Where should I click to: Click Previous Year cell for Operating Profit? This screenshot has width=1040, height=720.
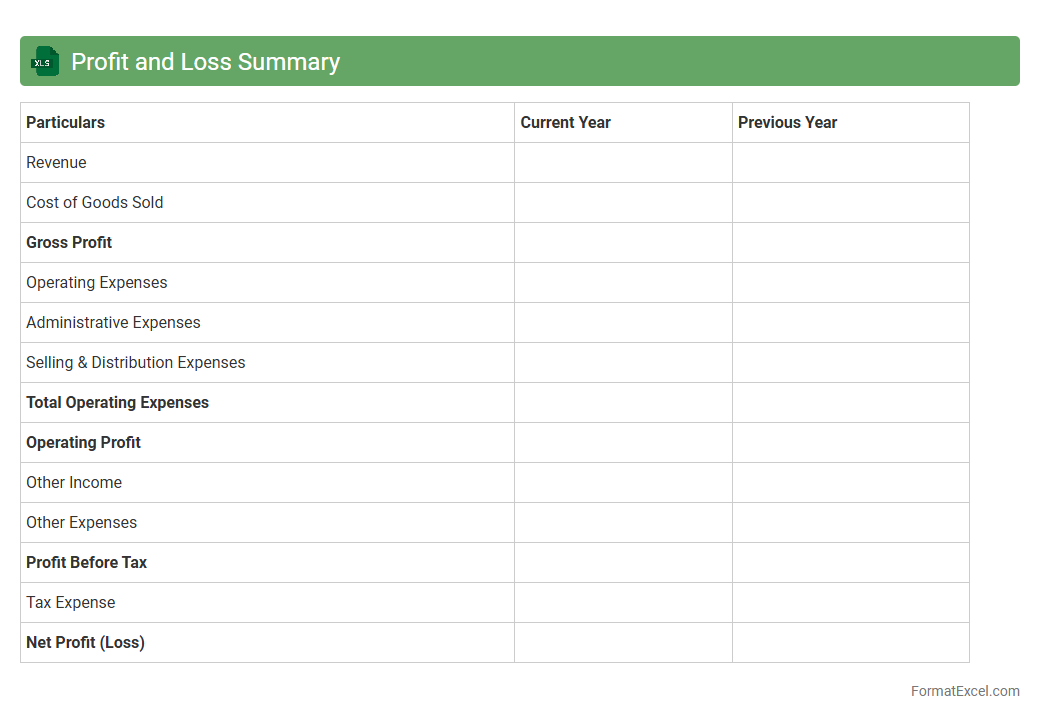(x=850, y=443)
